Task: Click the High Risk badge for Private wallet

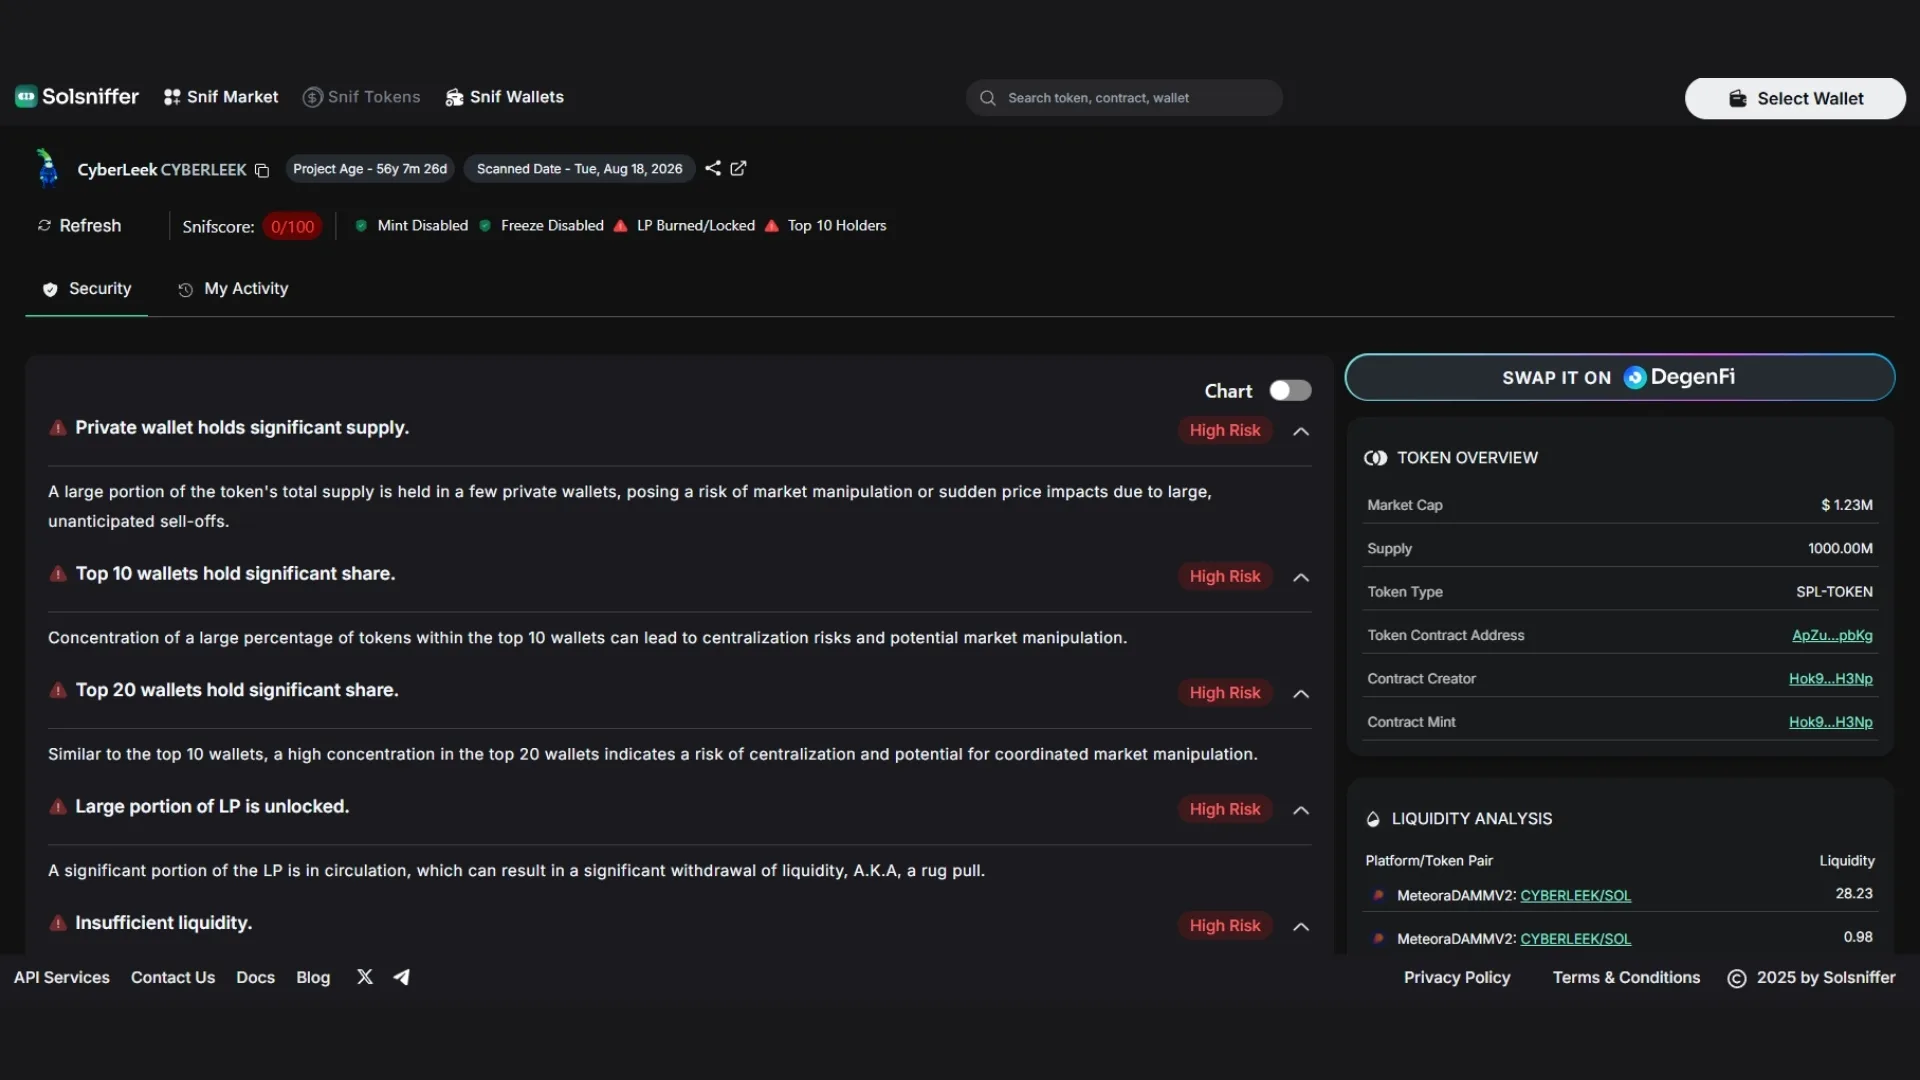Action: 1225,430
